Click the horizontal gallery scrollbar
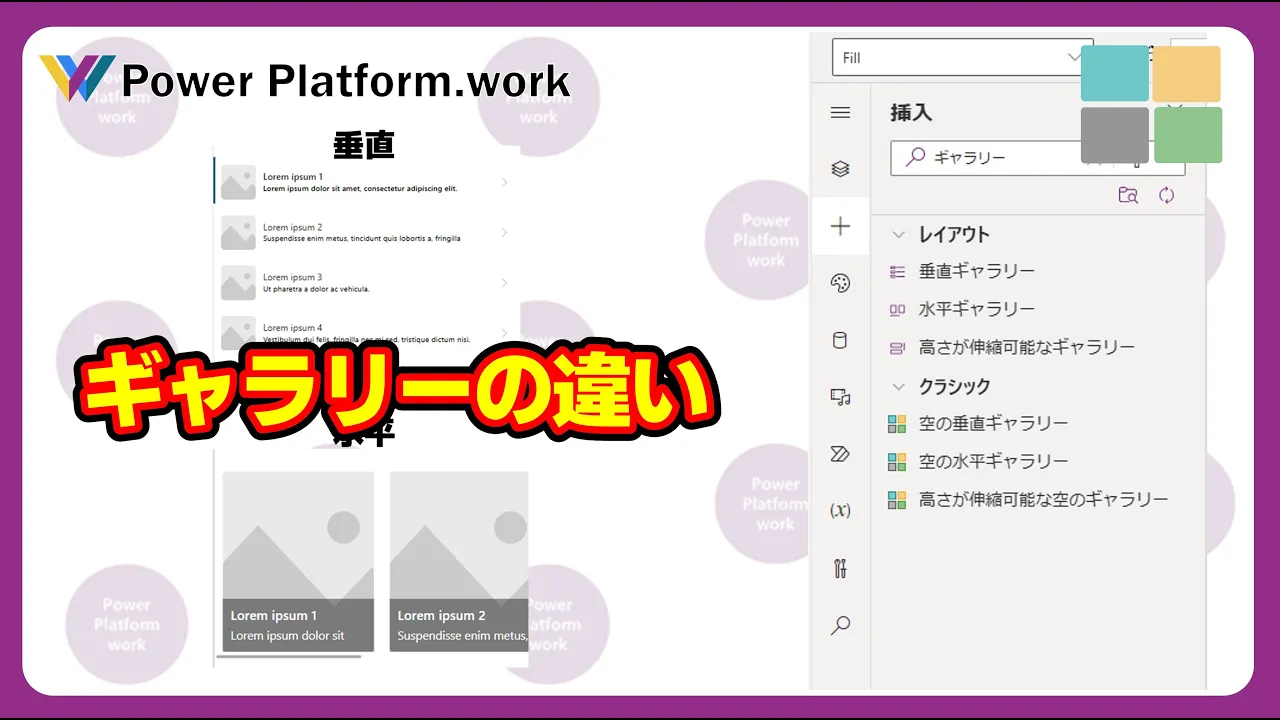Screen dimensions: 1280x720 point(289,657)
